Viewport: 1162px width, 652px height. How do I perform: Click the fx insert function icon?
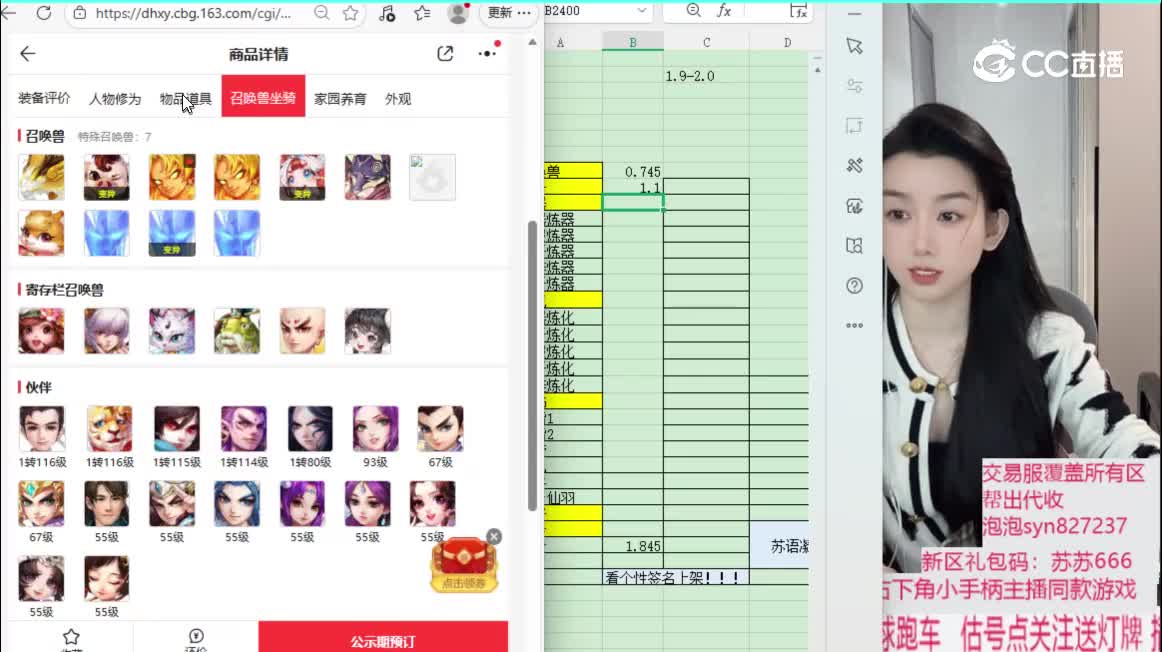coord(724,10)
